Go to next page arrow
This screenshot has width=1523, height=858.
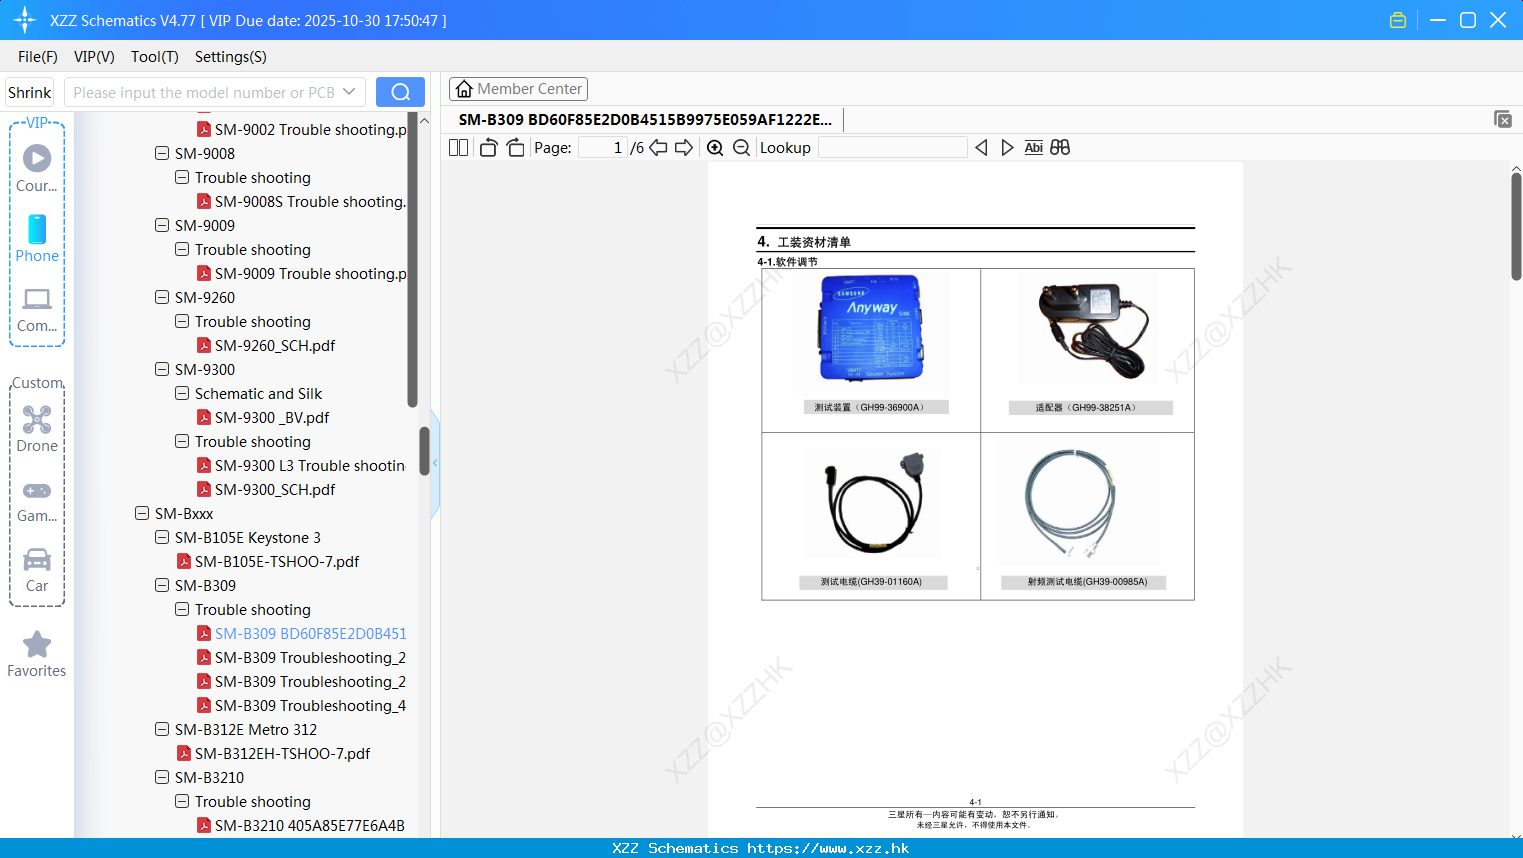point(684,147)
